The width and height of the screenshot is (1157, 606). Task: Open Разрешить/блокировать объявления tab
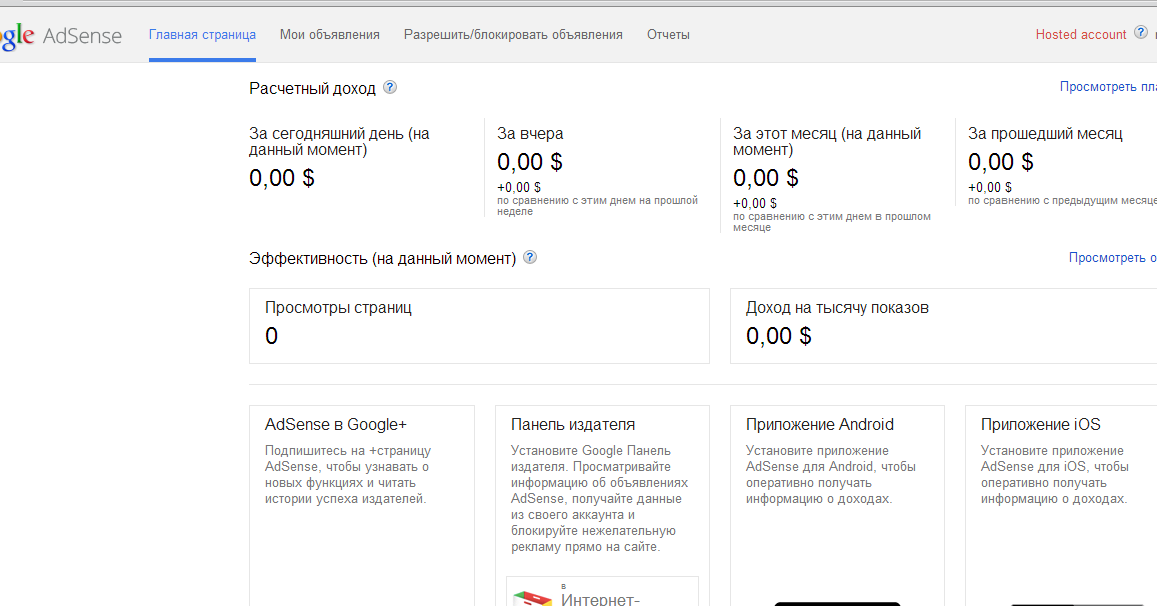coord(513,35)
